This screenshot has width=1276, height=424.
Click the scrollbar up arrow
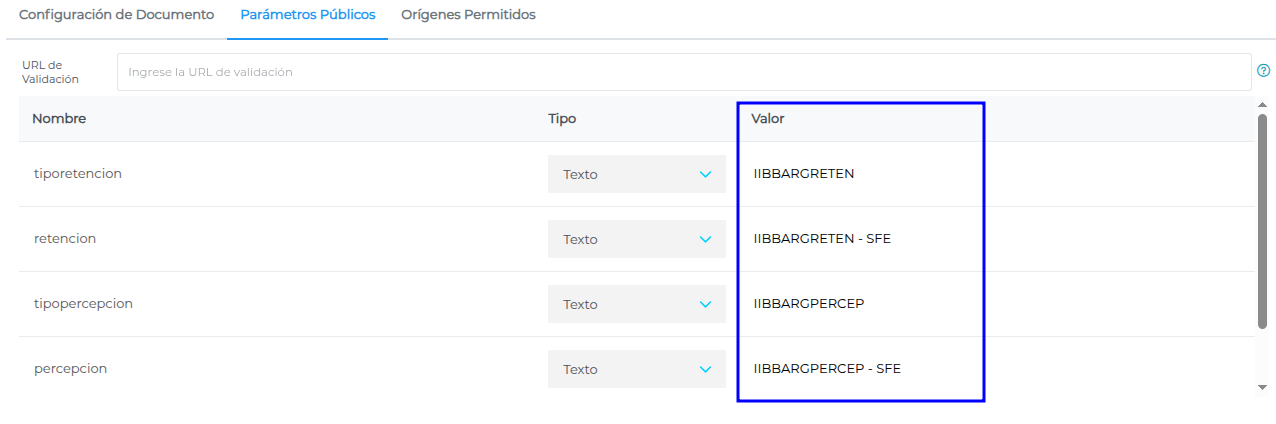[1262, 105]
